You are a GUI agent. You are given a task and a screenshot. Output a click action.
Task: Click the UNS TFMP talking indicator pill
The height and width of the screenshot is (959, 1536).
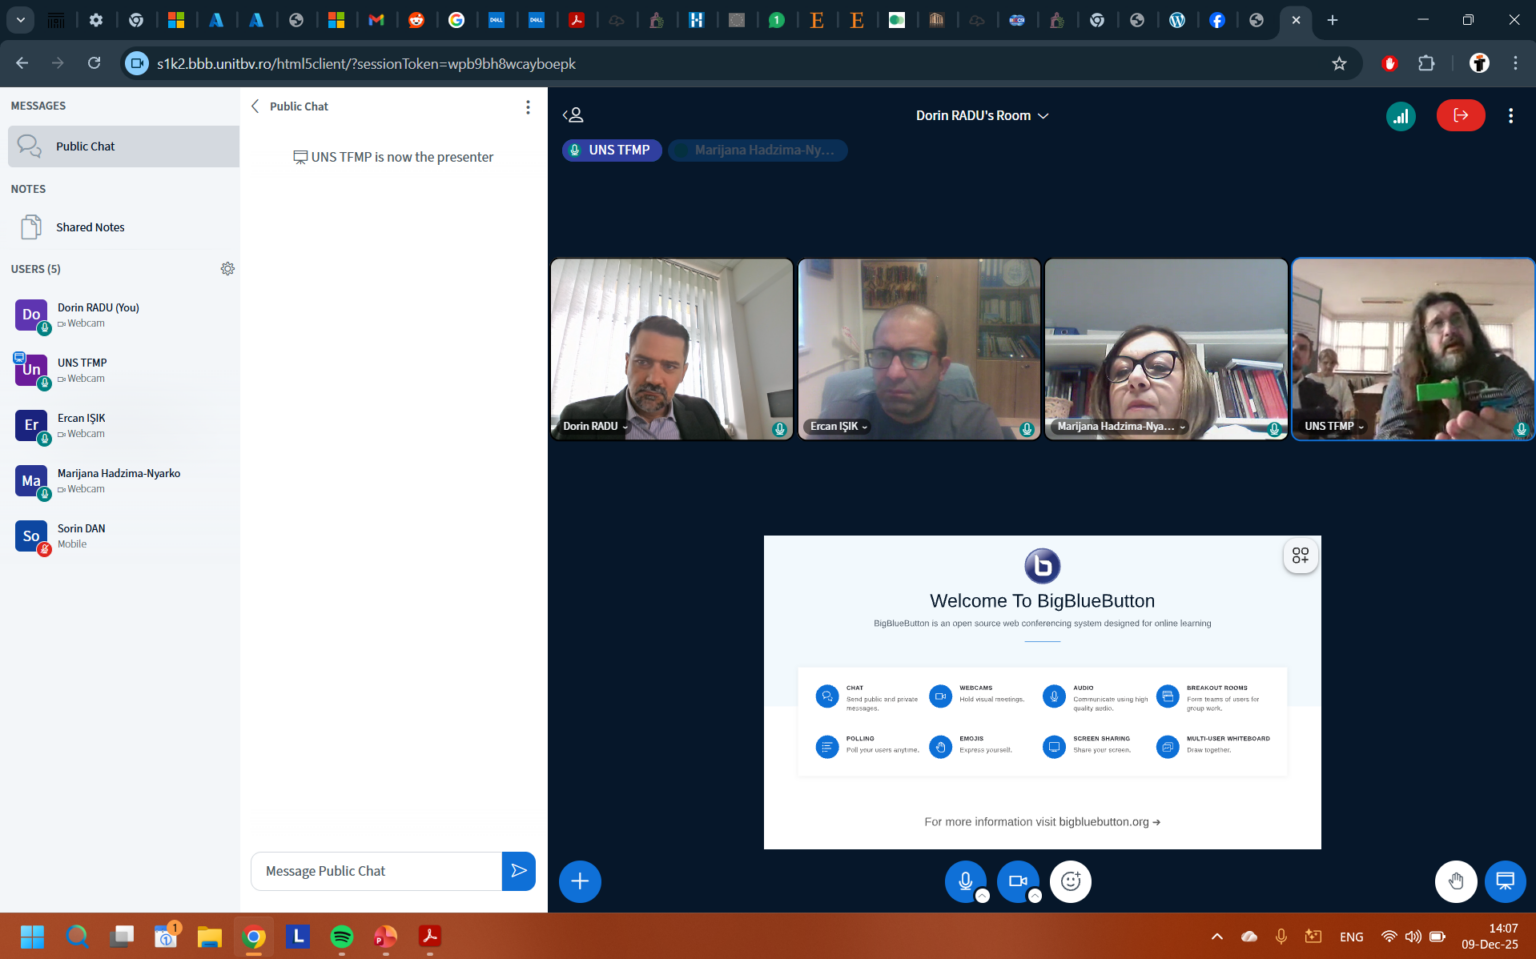tap(612, 150)
